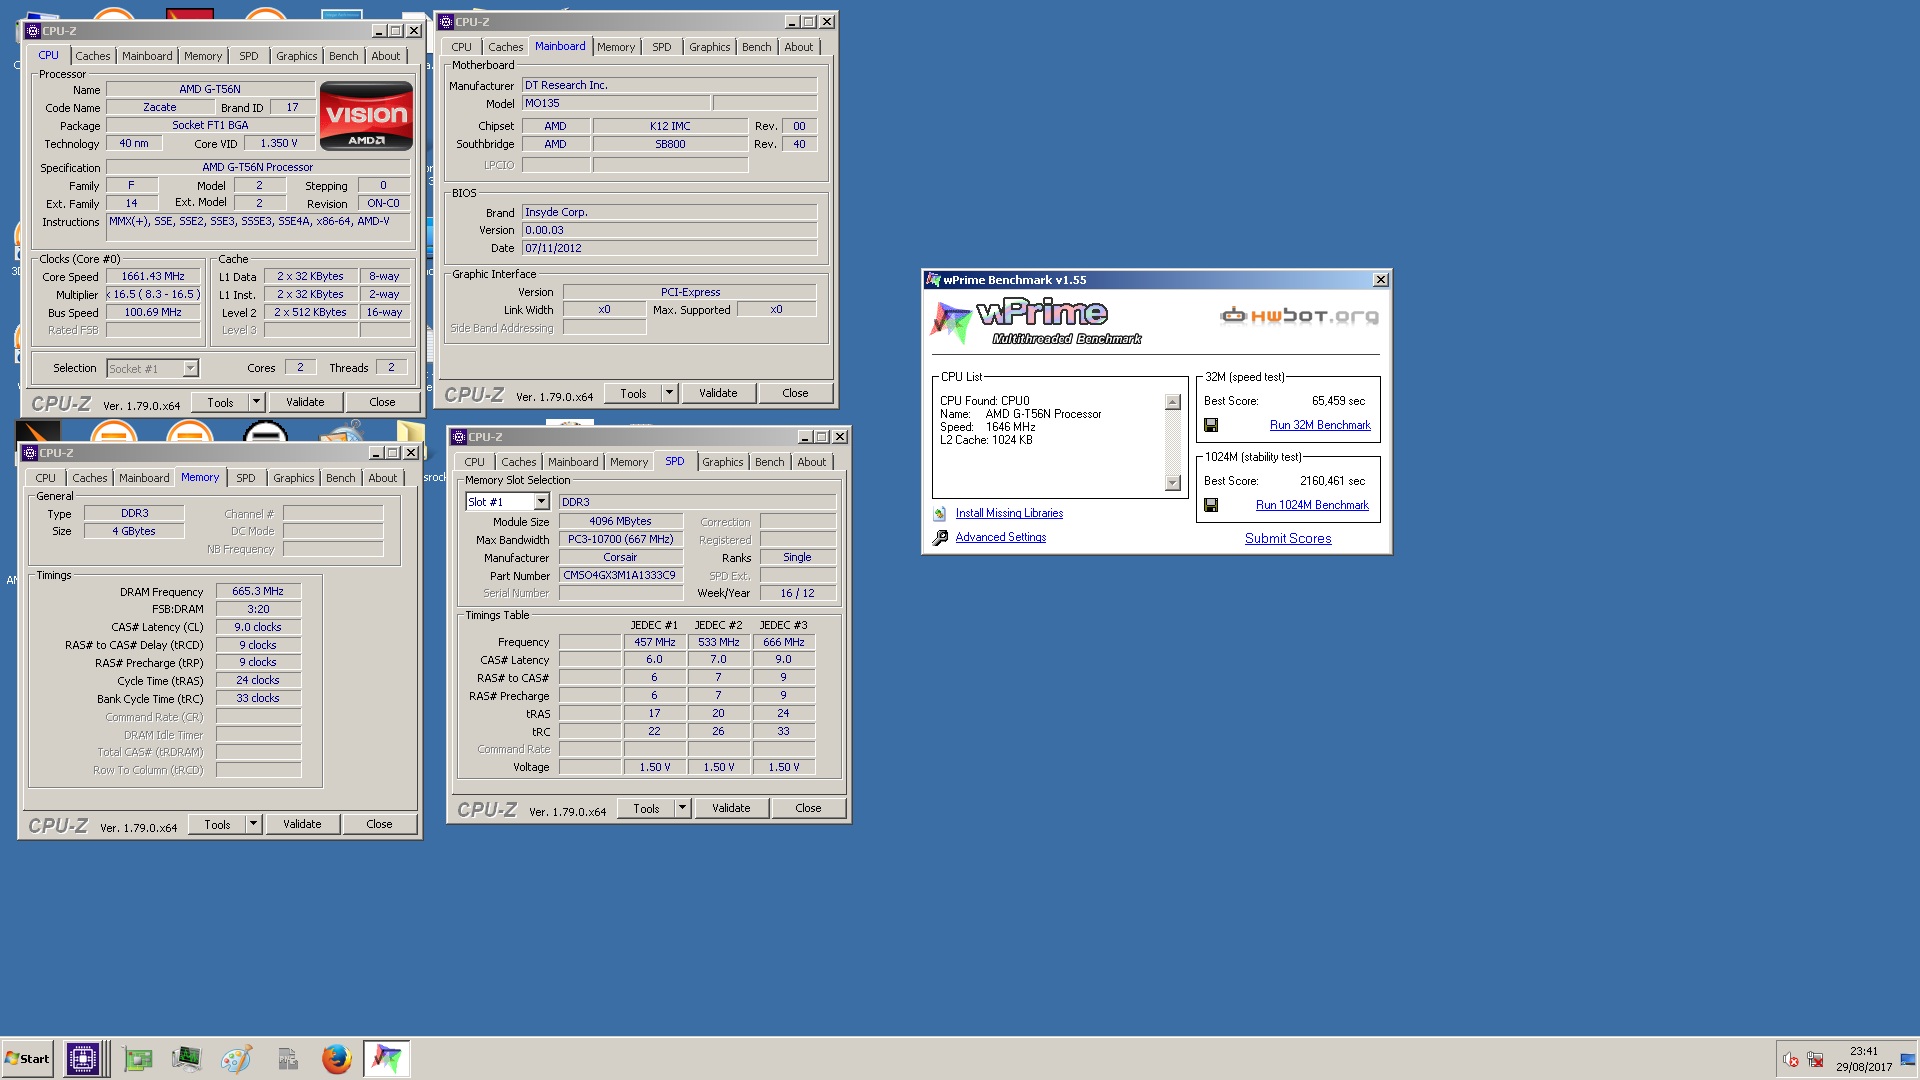Open Submit Scores link

click(x=1288, y=538)
